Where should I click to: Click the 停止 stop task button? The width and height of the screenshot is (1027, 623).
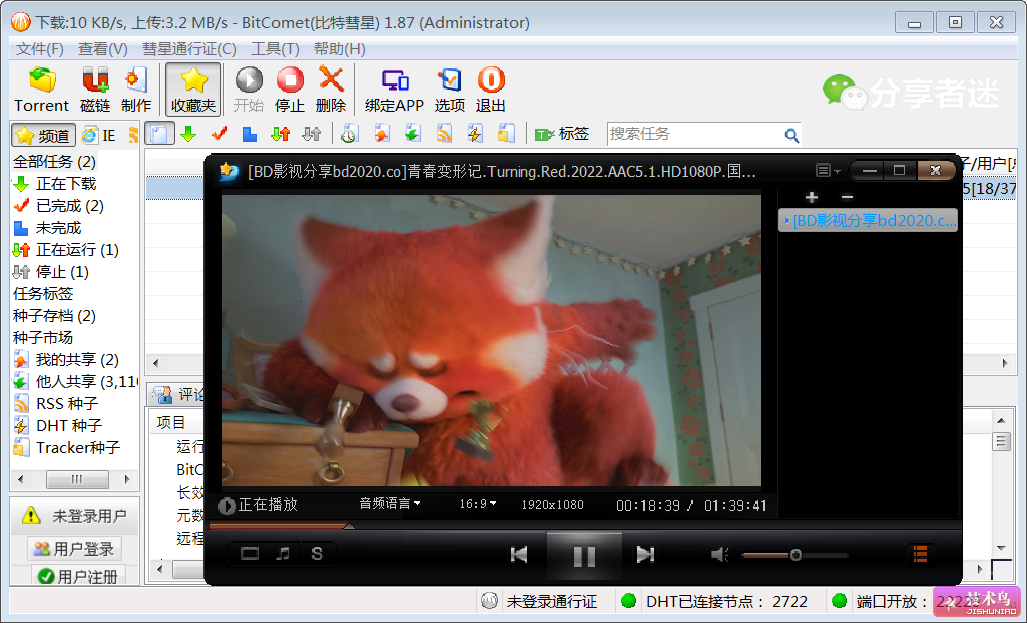tap(289, 90)
